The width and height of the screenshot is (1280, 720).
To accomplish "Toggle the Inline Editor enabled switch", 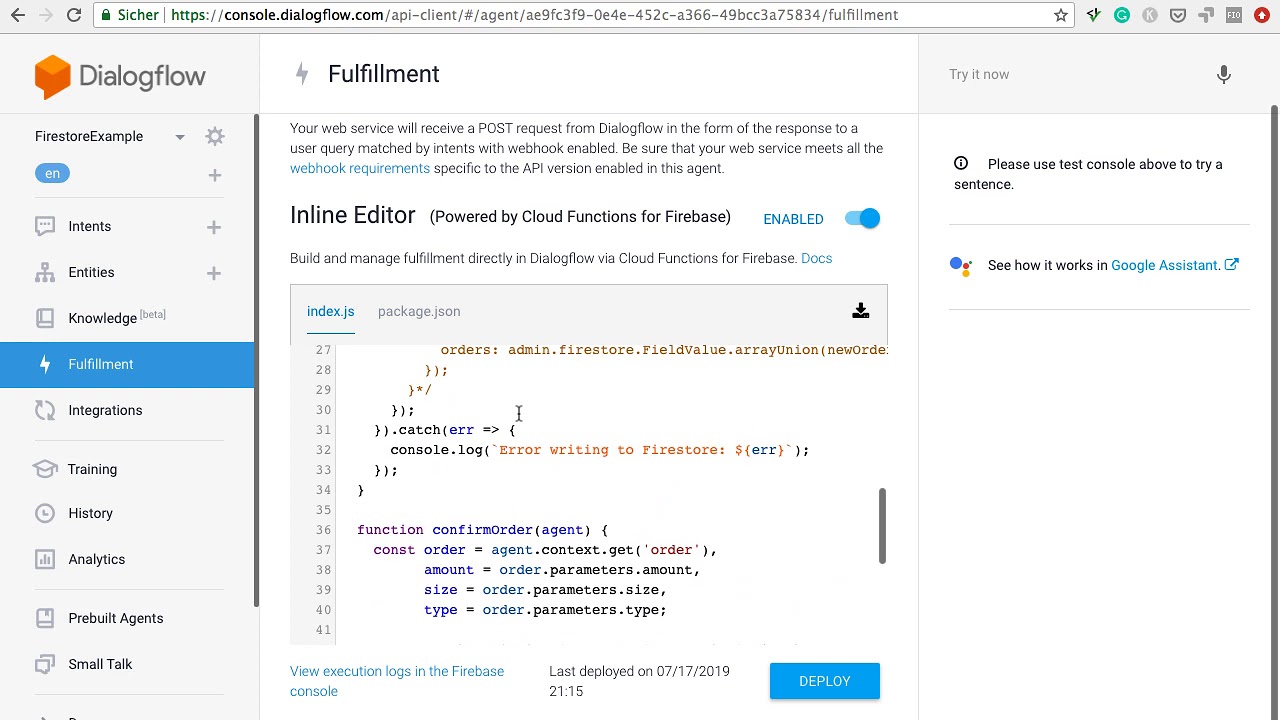I will tap(862, 218).
